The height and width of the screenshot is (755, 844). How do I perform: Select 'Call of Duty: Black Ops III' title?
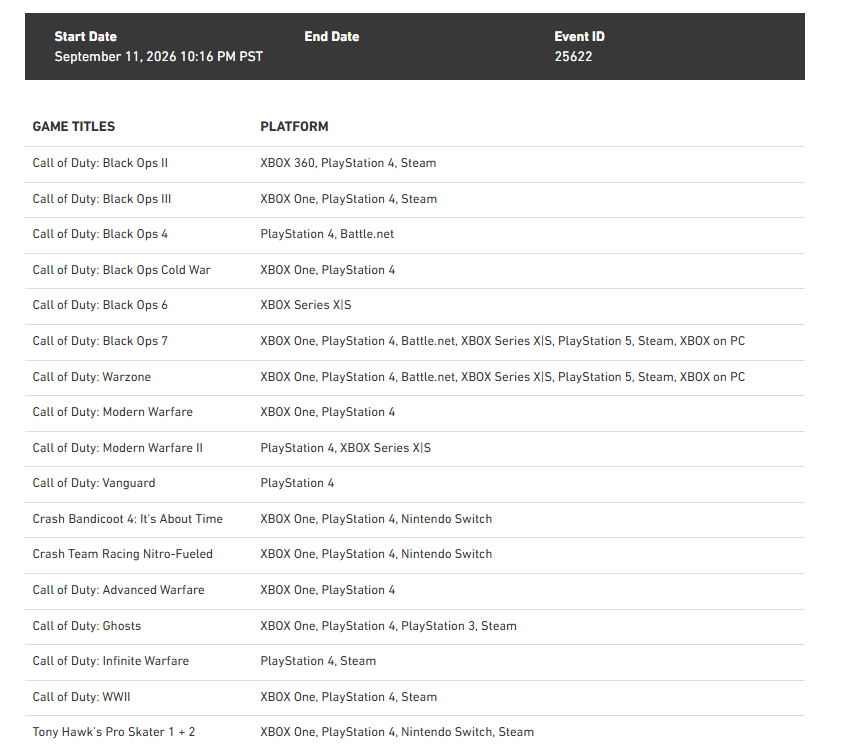(102, 199)
